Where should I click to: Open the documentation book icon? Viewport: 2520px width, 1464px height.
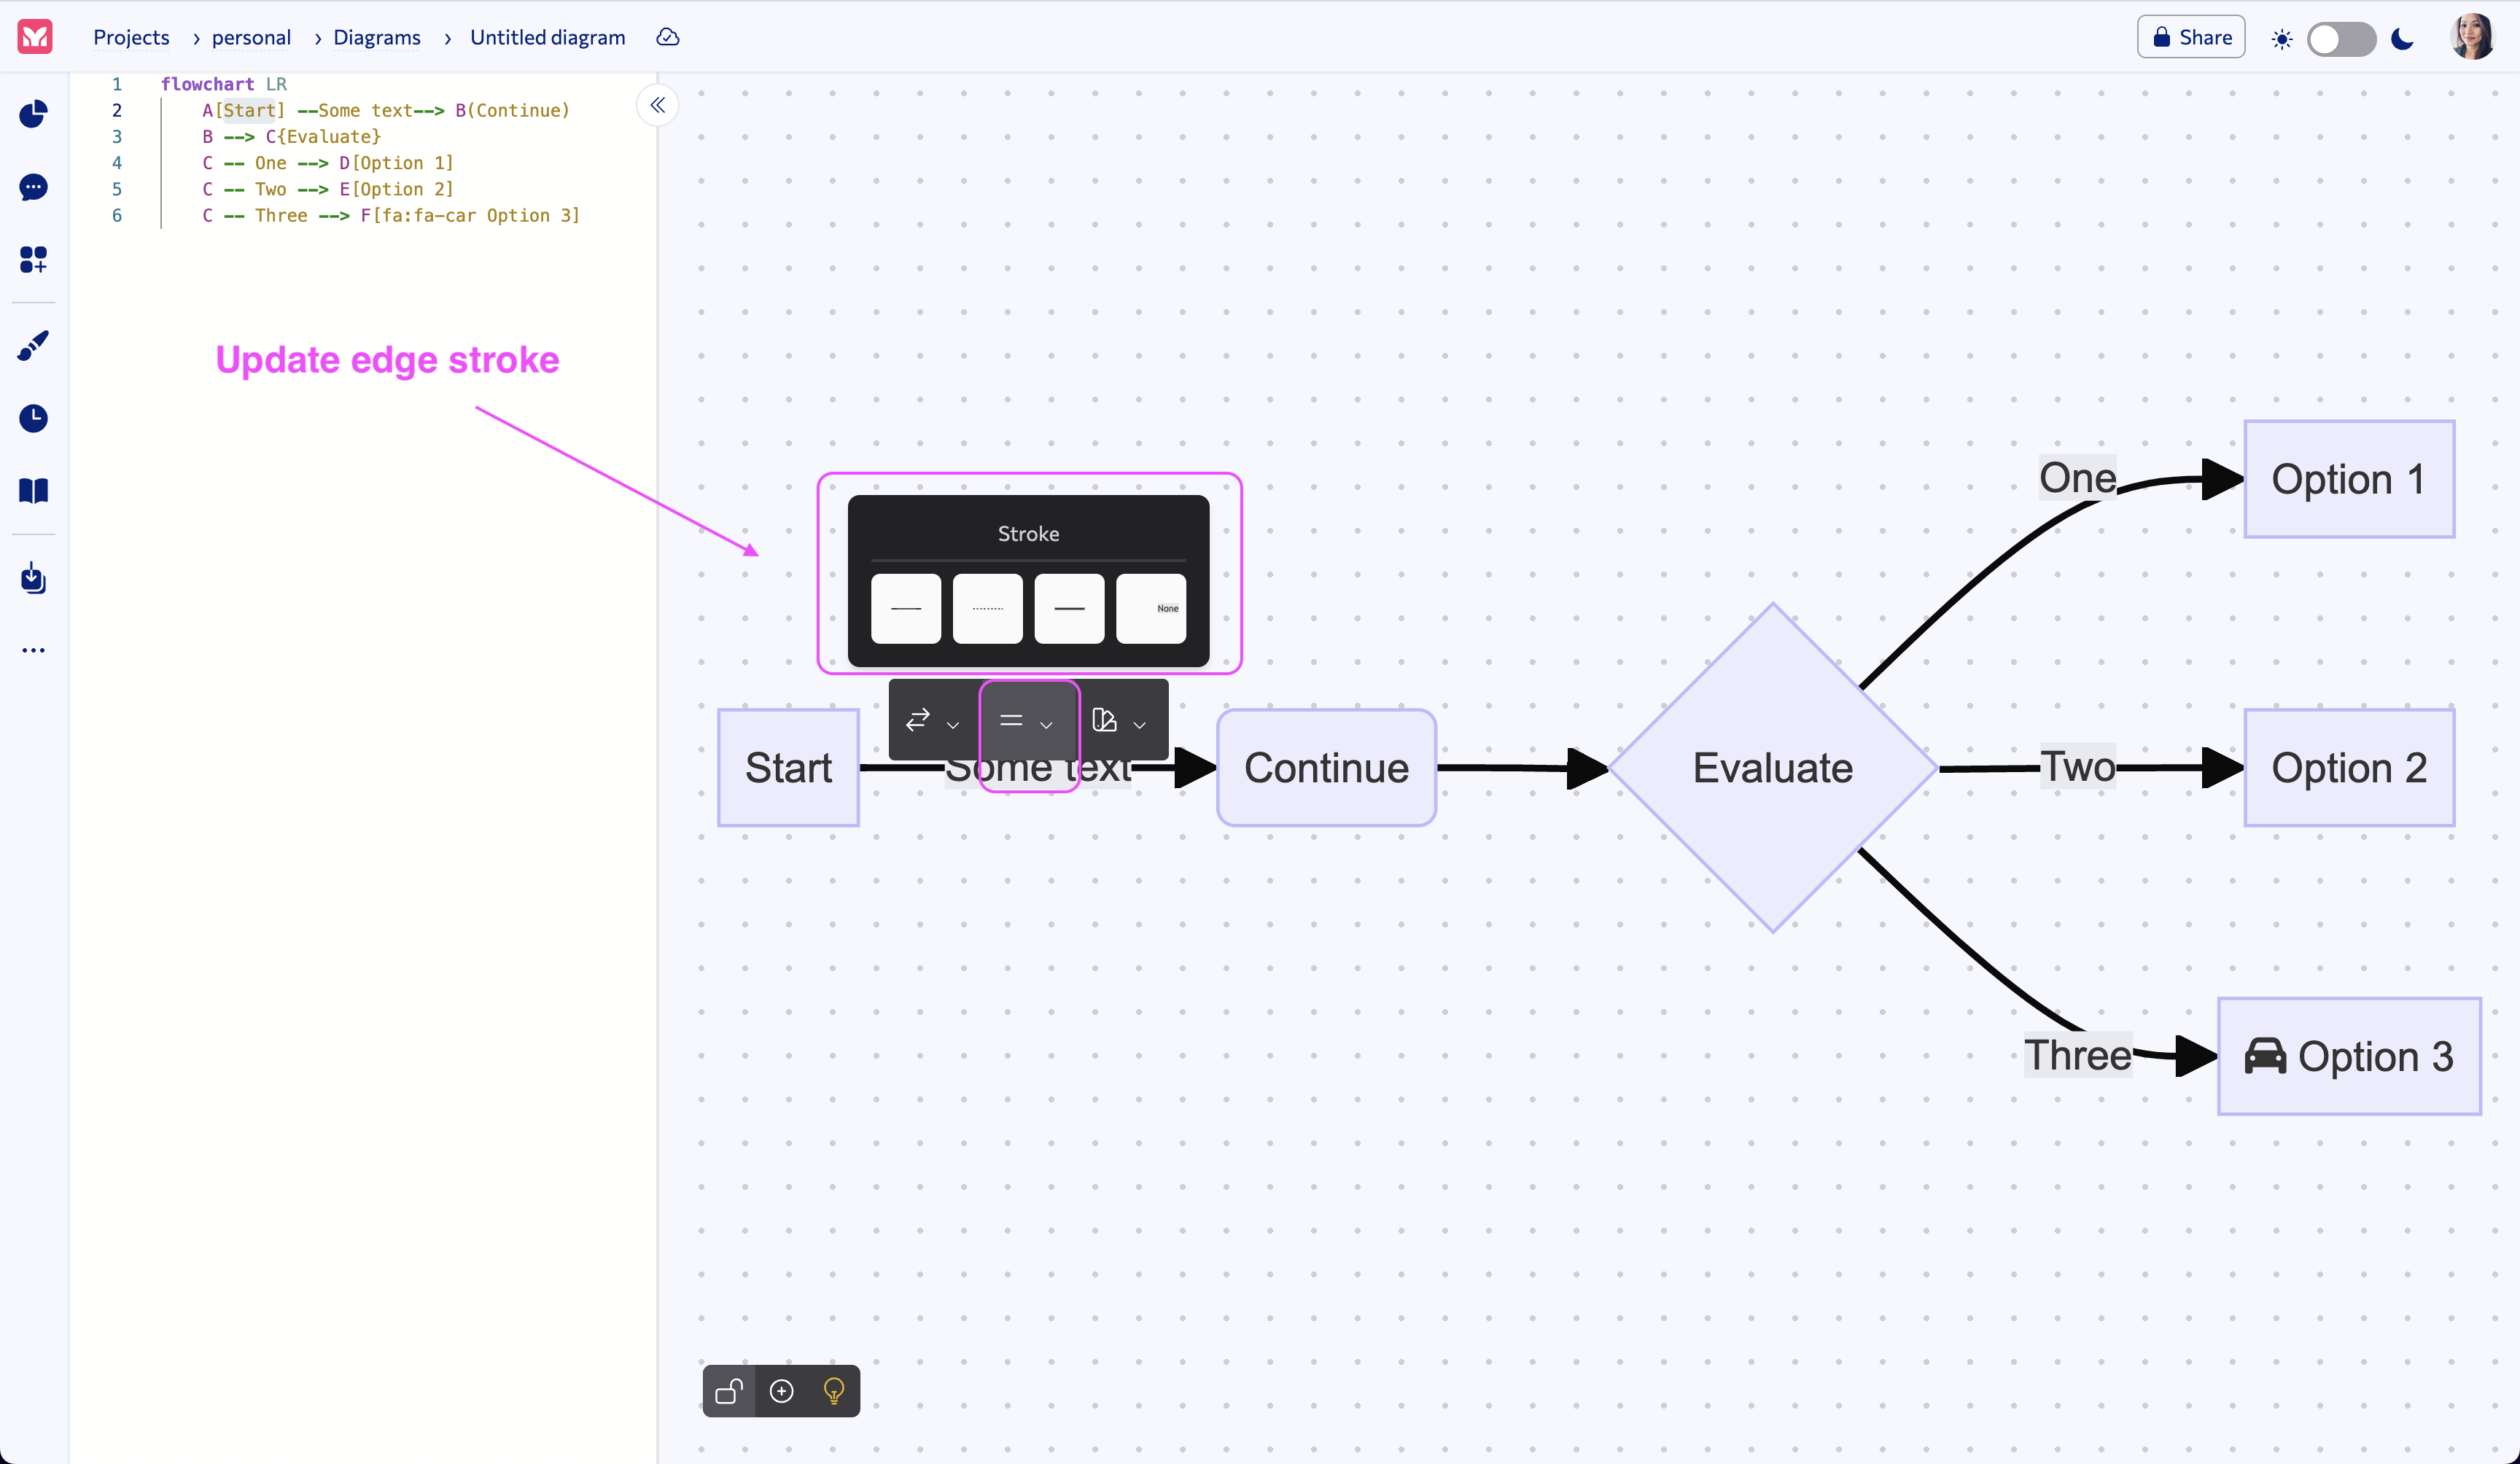(x=34, y=491)
